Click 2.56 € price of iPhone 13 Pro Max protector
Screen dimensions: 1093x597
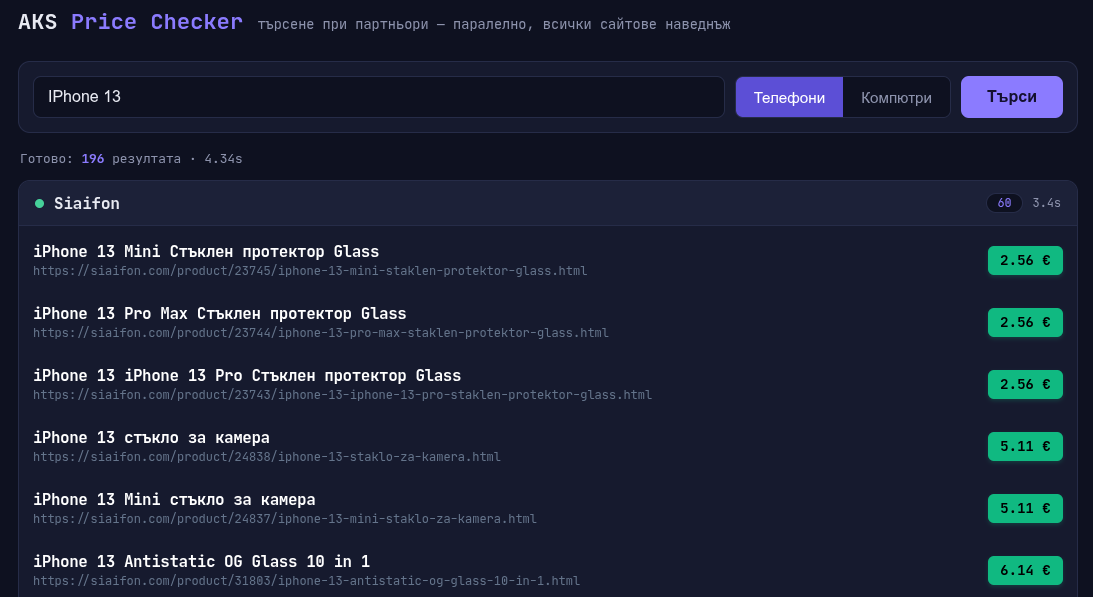click(x=1025, y=322)
